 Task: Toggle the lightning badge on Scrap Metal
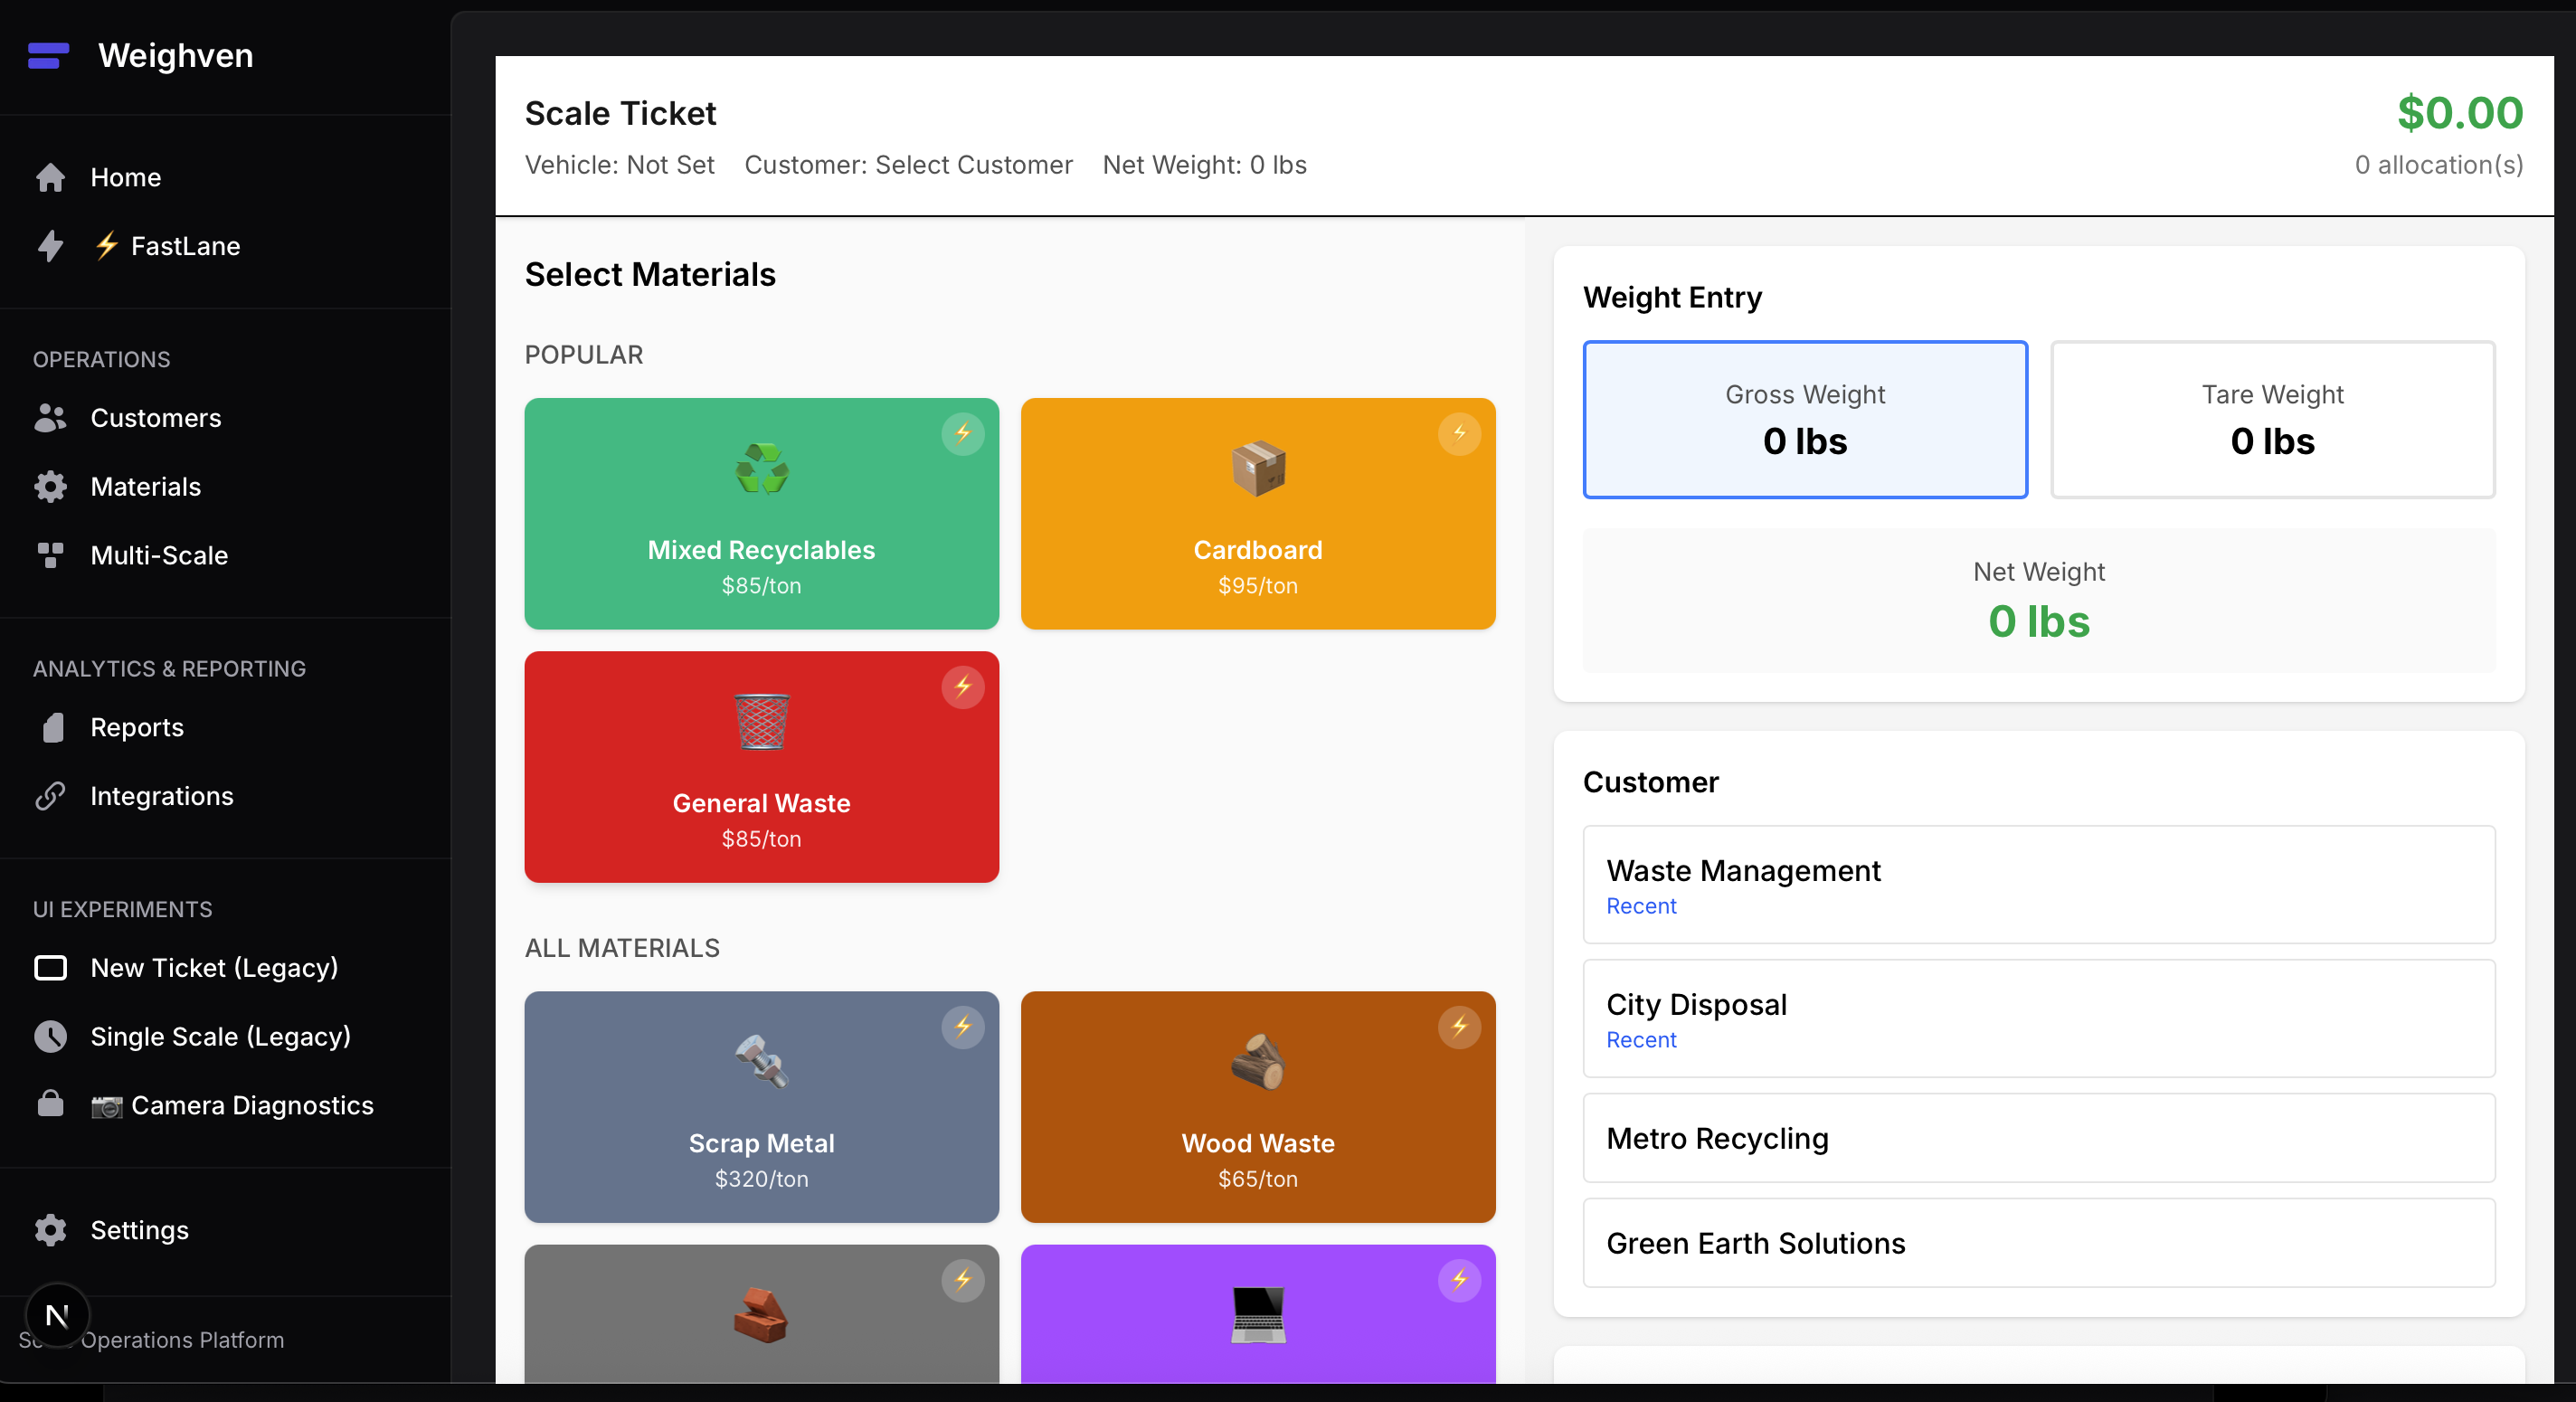[x=963, y=1027]
